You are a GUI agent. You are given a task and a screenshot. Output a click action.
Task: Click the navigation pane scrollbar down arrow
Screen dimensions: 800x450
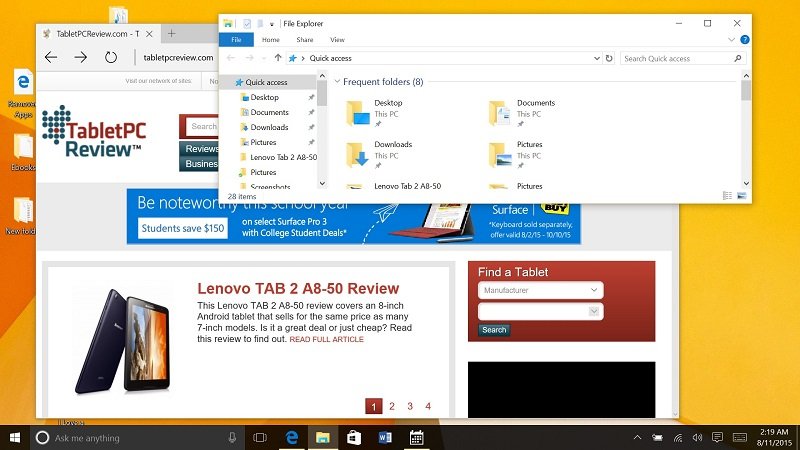(x=322, y=183)
